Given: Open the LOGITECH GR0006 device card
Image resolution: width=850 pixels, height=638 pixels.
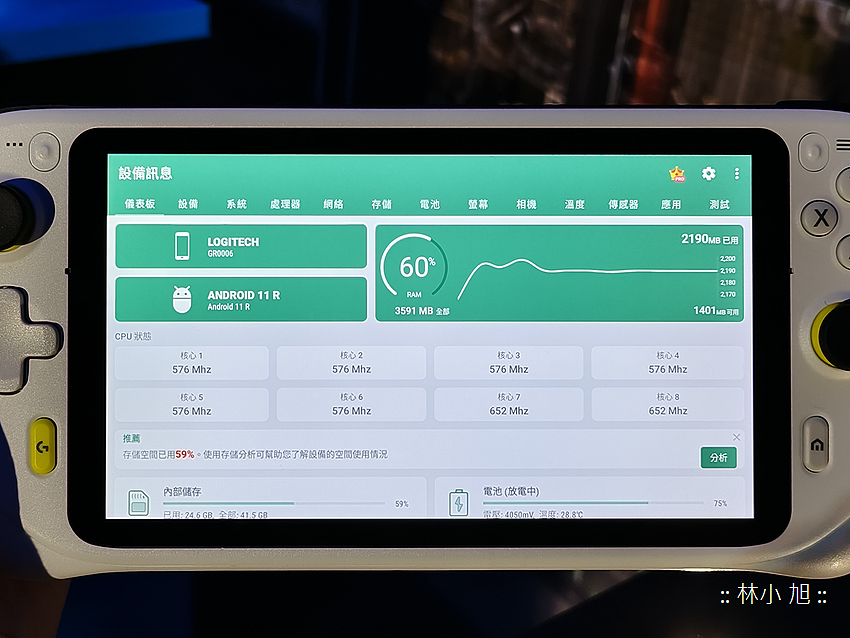Looking at the screenshot, I should (241, 247).
